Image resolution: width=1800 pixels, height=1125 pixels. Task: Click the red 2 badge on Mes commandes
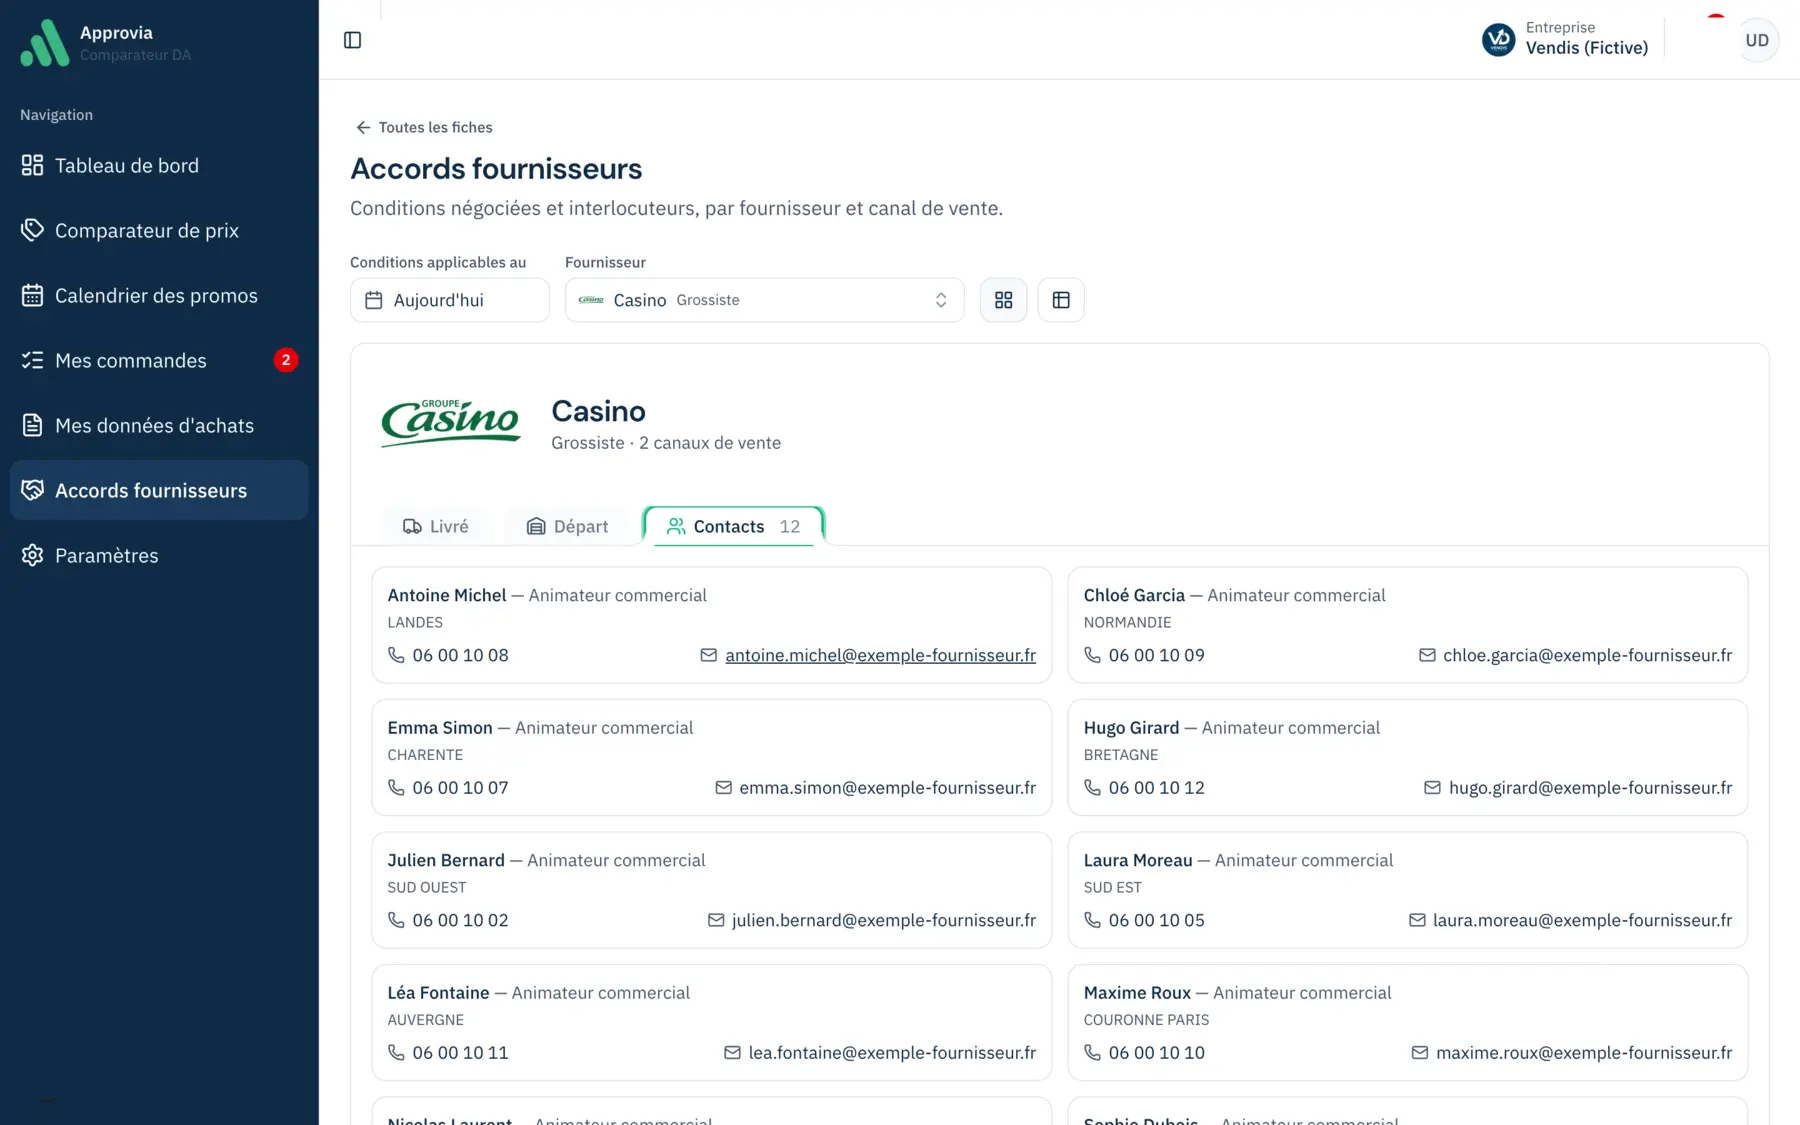coord(286,360)
